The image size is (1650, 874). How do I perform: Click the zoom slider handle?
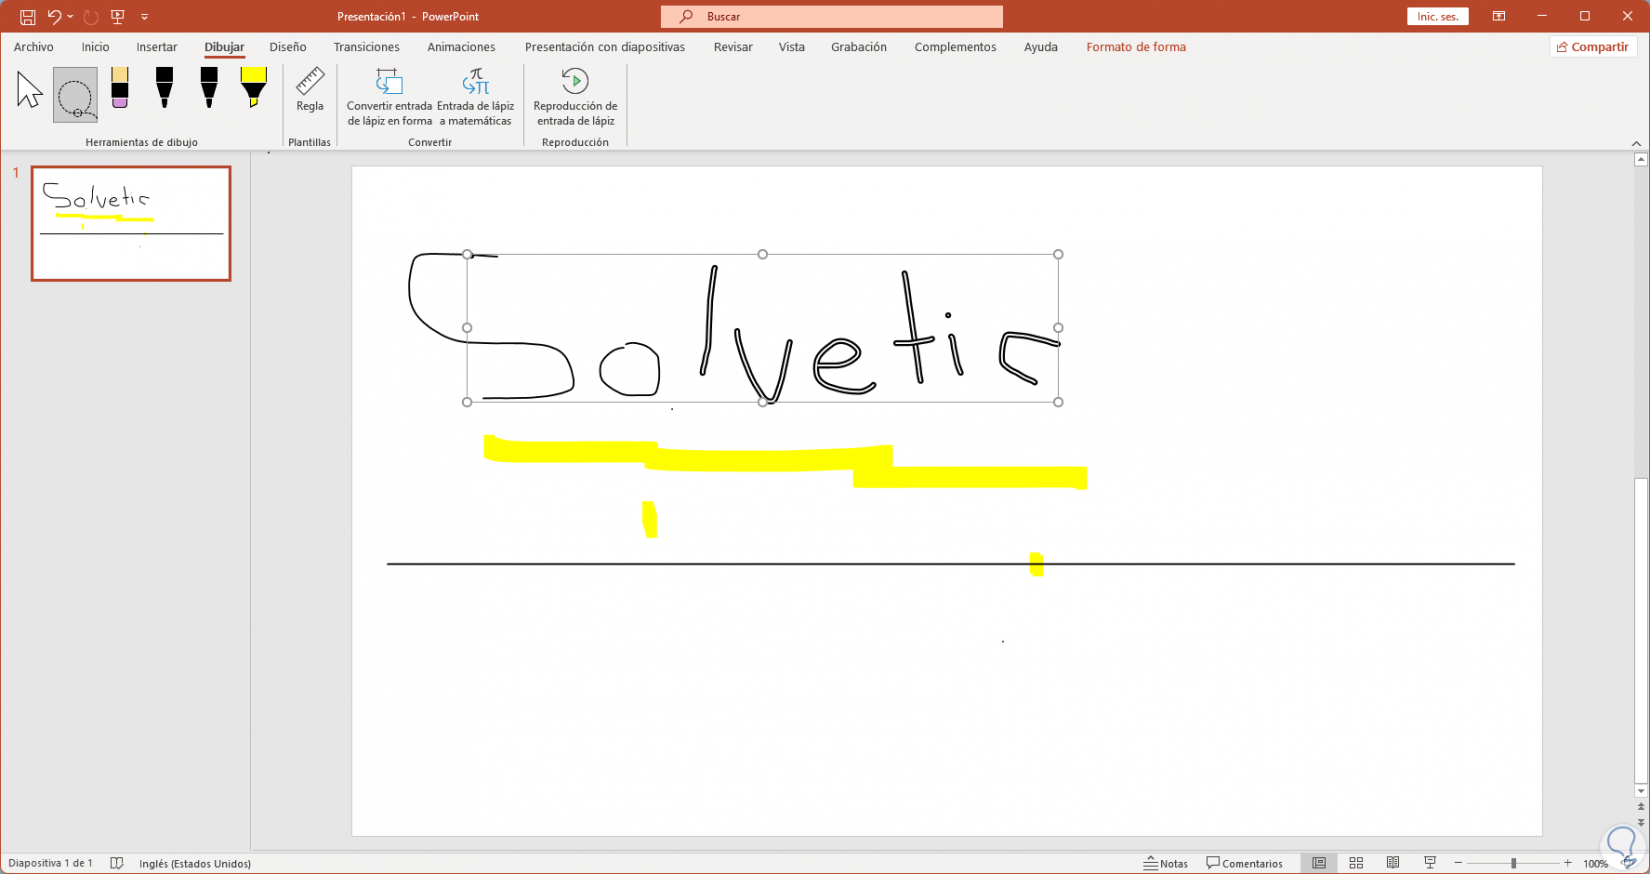pos(1513,863)
